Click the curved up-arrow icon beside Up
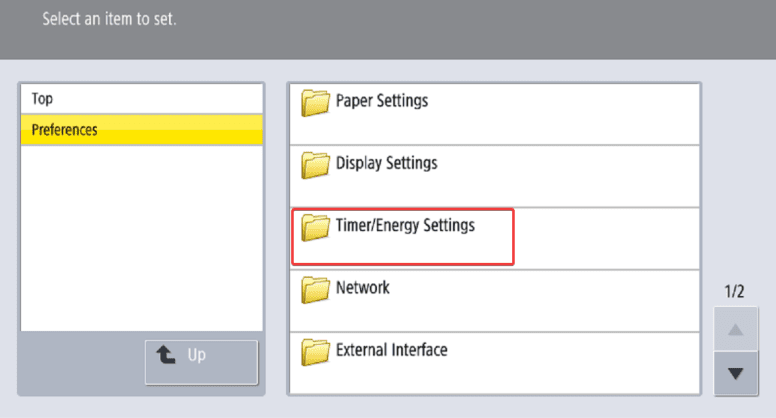Image resolution: width=776 pixels, height=418 pixels. pos(166,355)
